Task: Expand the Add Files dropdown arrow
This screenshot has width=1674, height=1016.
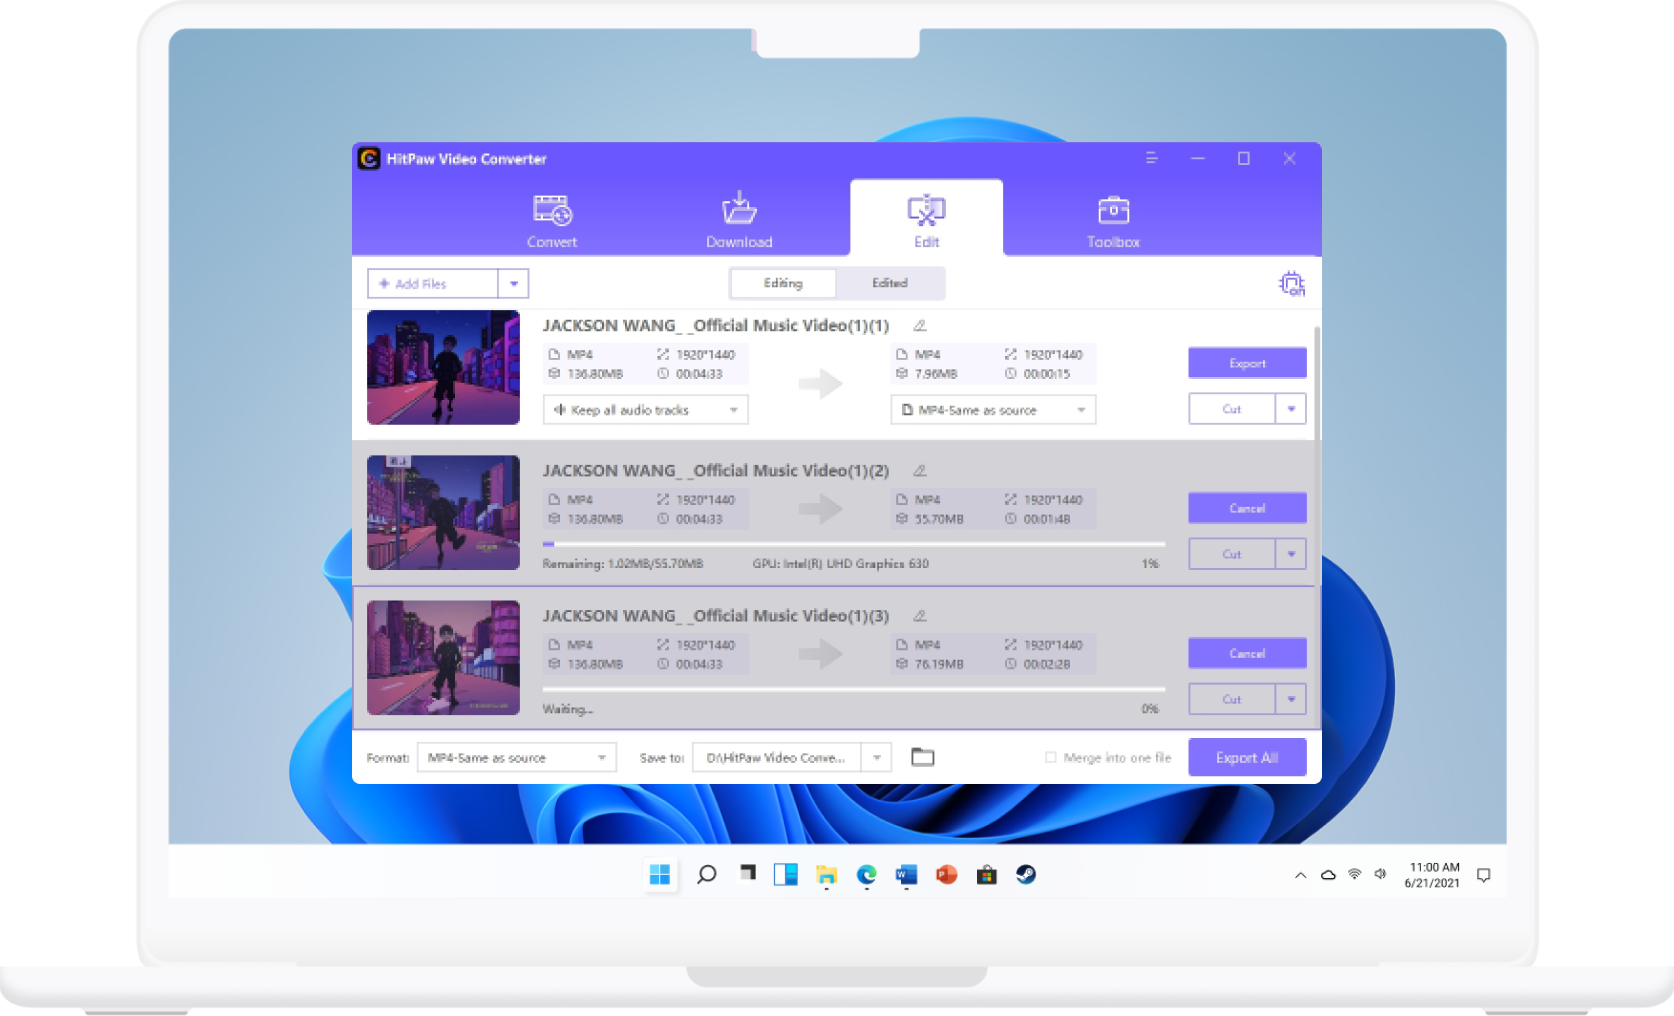Action: tap(514, 284)
